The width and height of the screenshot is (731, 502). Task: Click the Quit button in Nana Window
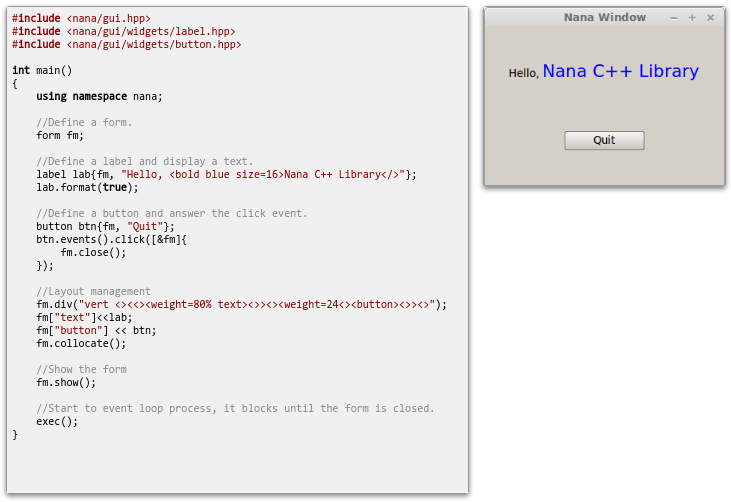point(604,140)
